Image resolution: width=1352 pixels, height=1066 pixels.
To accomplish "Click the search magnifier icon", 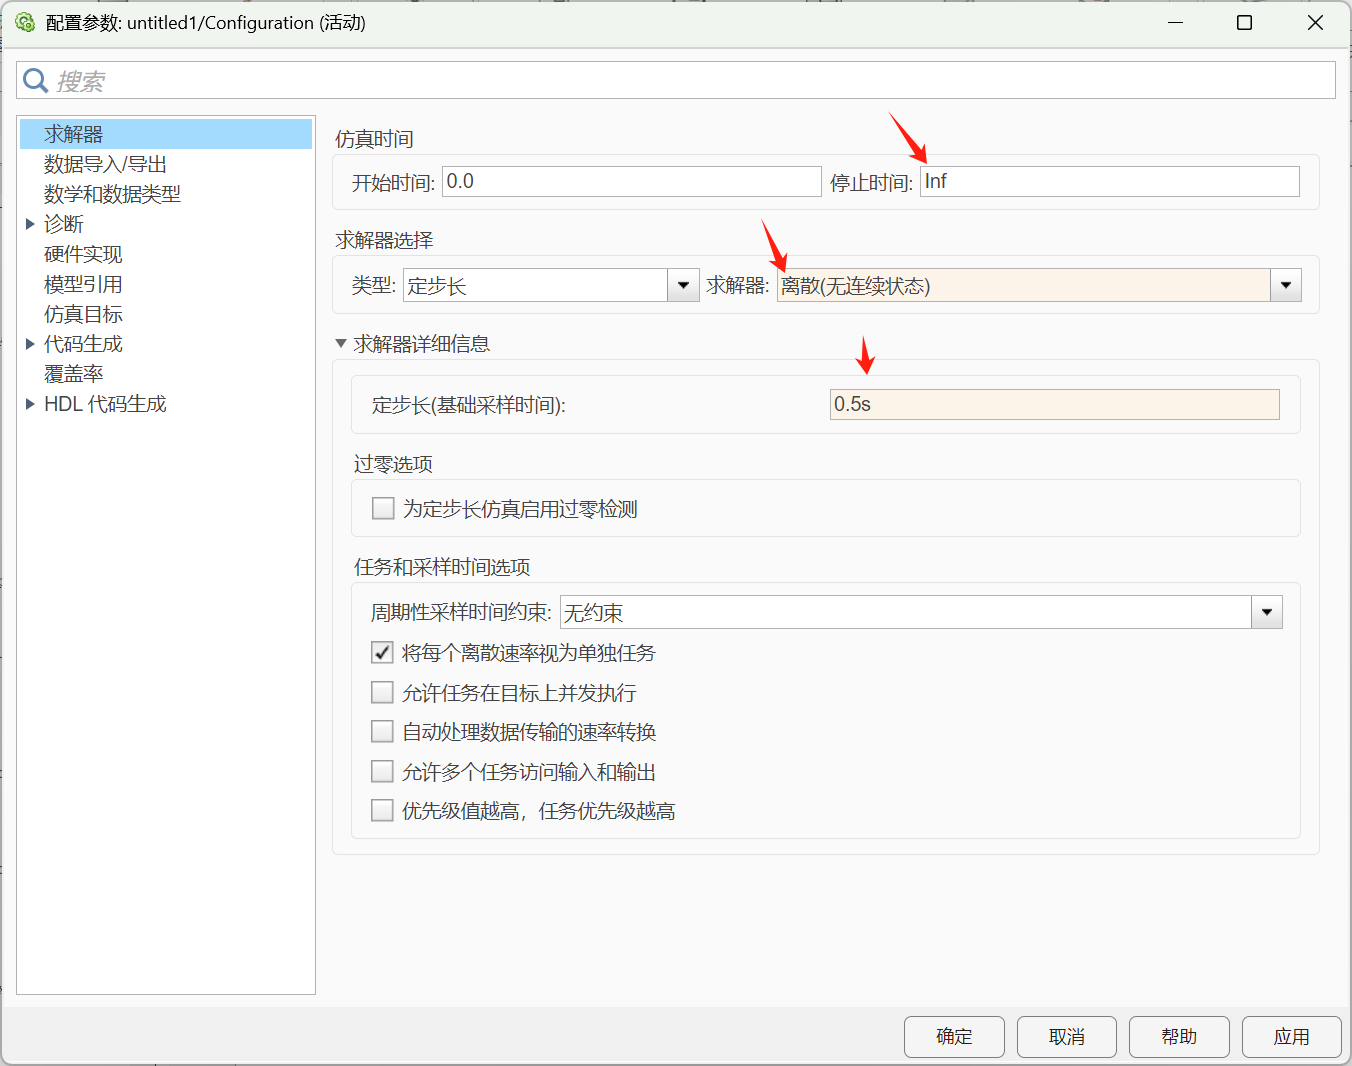I will click(x=36, y=80).
